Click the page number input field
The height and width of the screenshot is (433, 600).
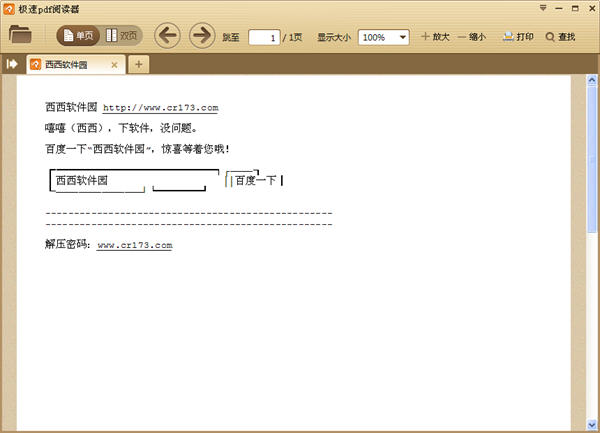(x=264, y=37)
